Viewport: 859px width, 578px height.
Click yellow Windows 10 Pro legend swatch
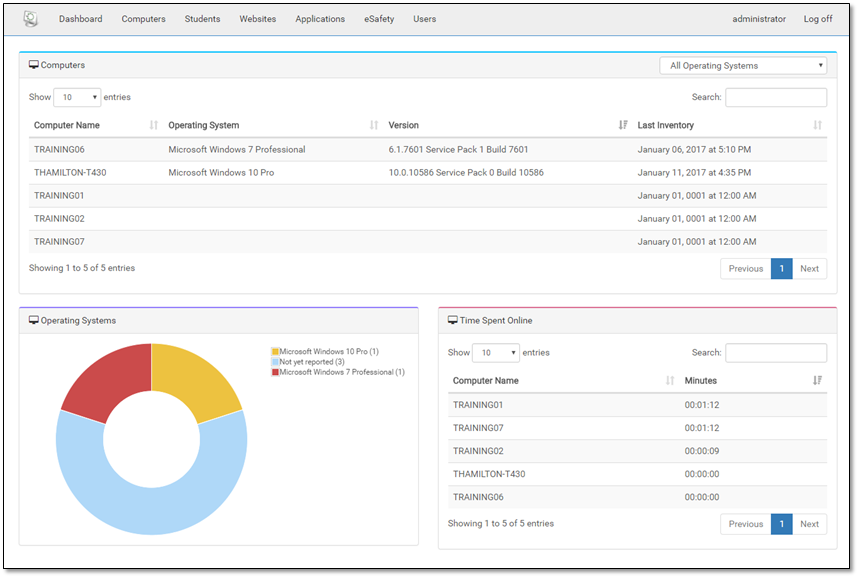[275, 352]
